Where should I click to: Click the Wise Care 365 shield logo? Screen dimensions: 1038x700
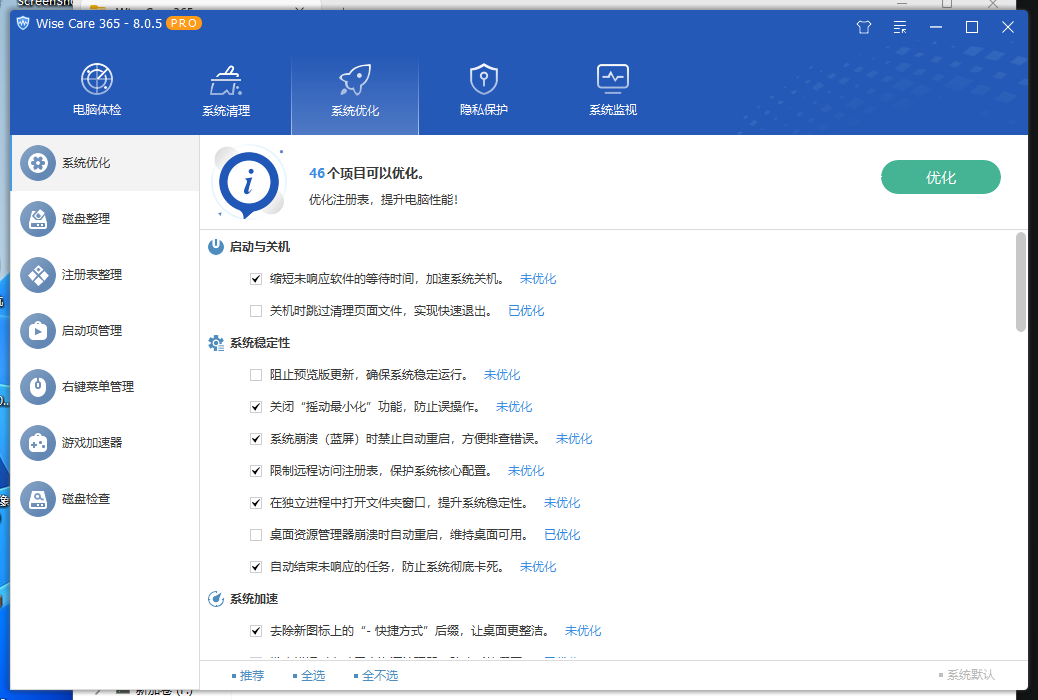tap(23, 23)
